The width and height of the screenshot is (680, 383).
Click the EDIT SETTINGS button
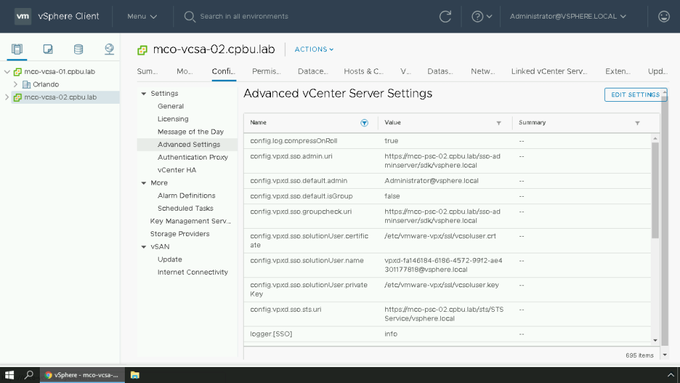coord(635,95)
